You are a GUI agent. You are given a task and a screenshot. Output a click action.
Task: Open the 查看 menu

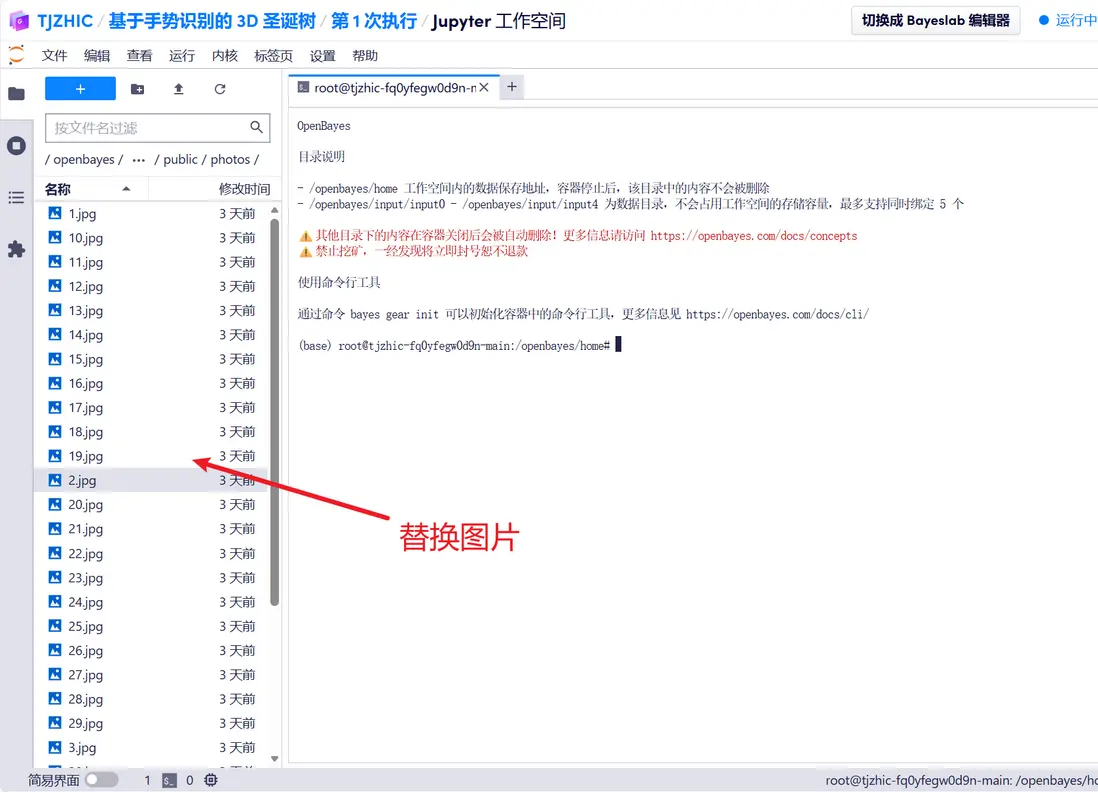[139, 55]
